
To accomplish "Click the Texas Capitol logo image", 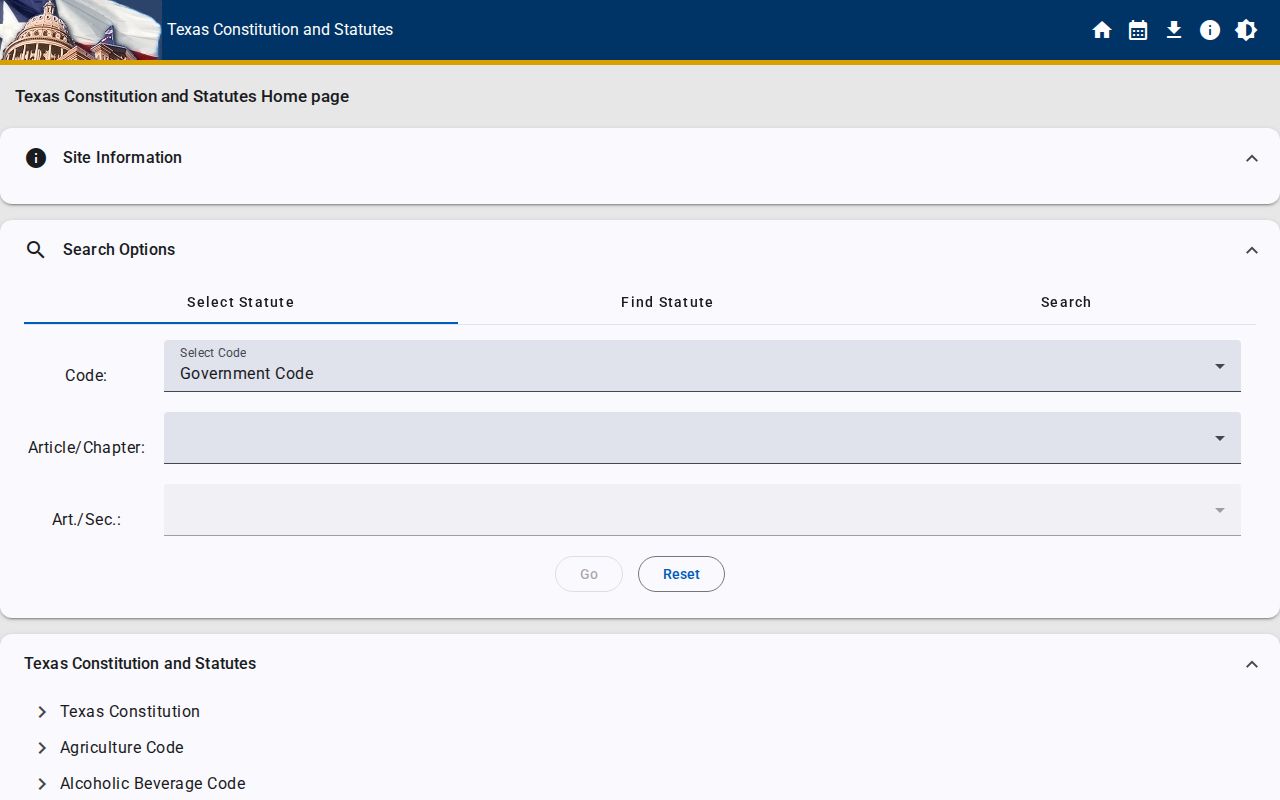I will (x=81, y=30).
